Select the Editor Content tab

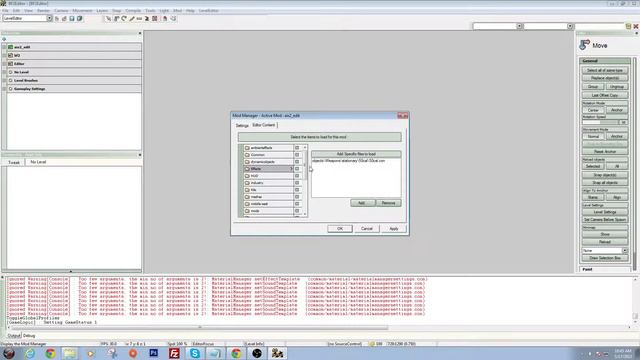[264, 125]
